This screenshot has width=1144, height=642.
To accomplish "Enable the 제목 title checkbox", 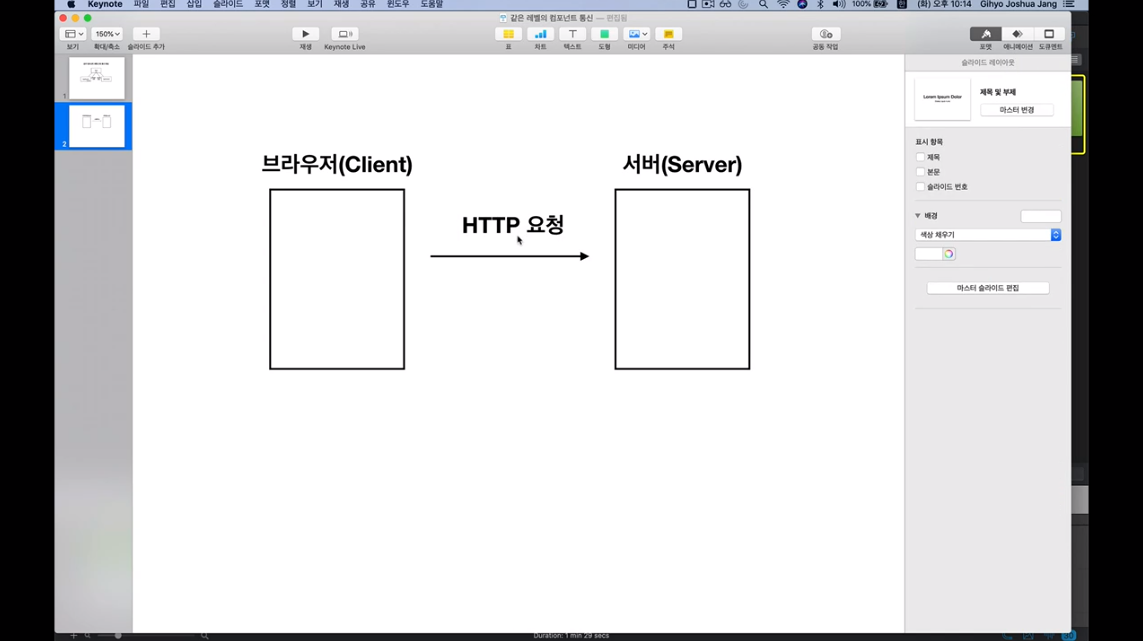I will point(920,157).
